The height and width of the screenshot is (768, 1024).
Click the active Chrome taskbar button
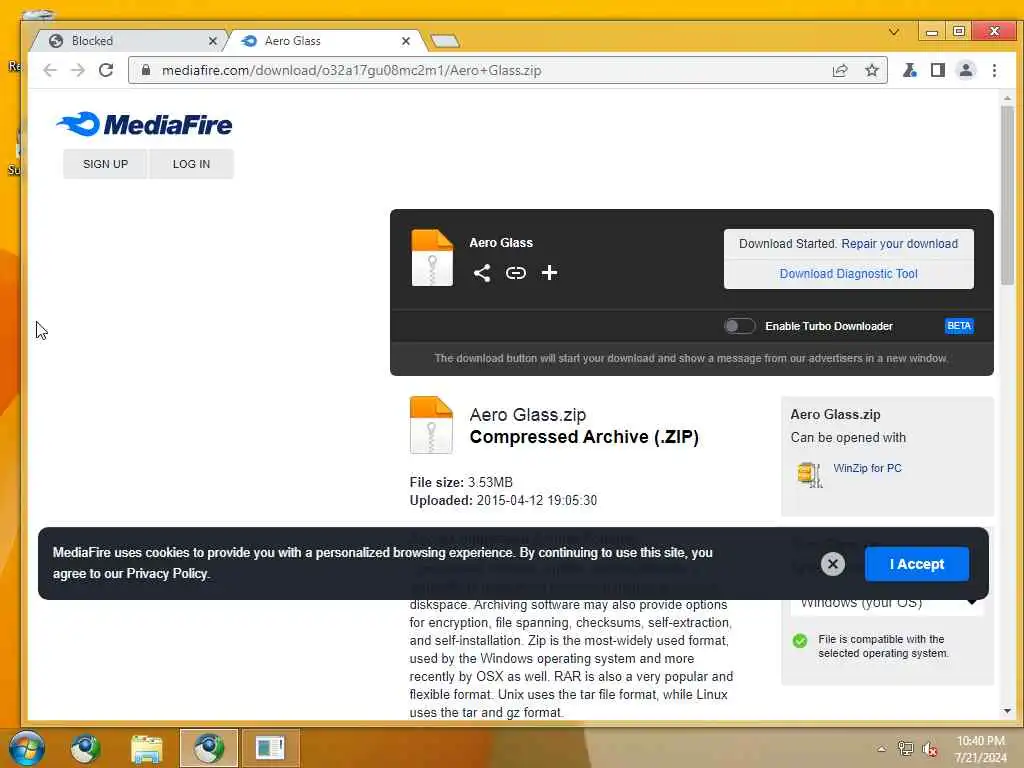(209, 748)
